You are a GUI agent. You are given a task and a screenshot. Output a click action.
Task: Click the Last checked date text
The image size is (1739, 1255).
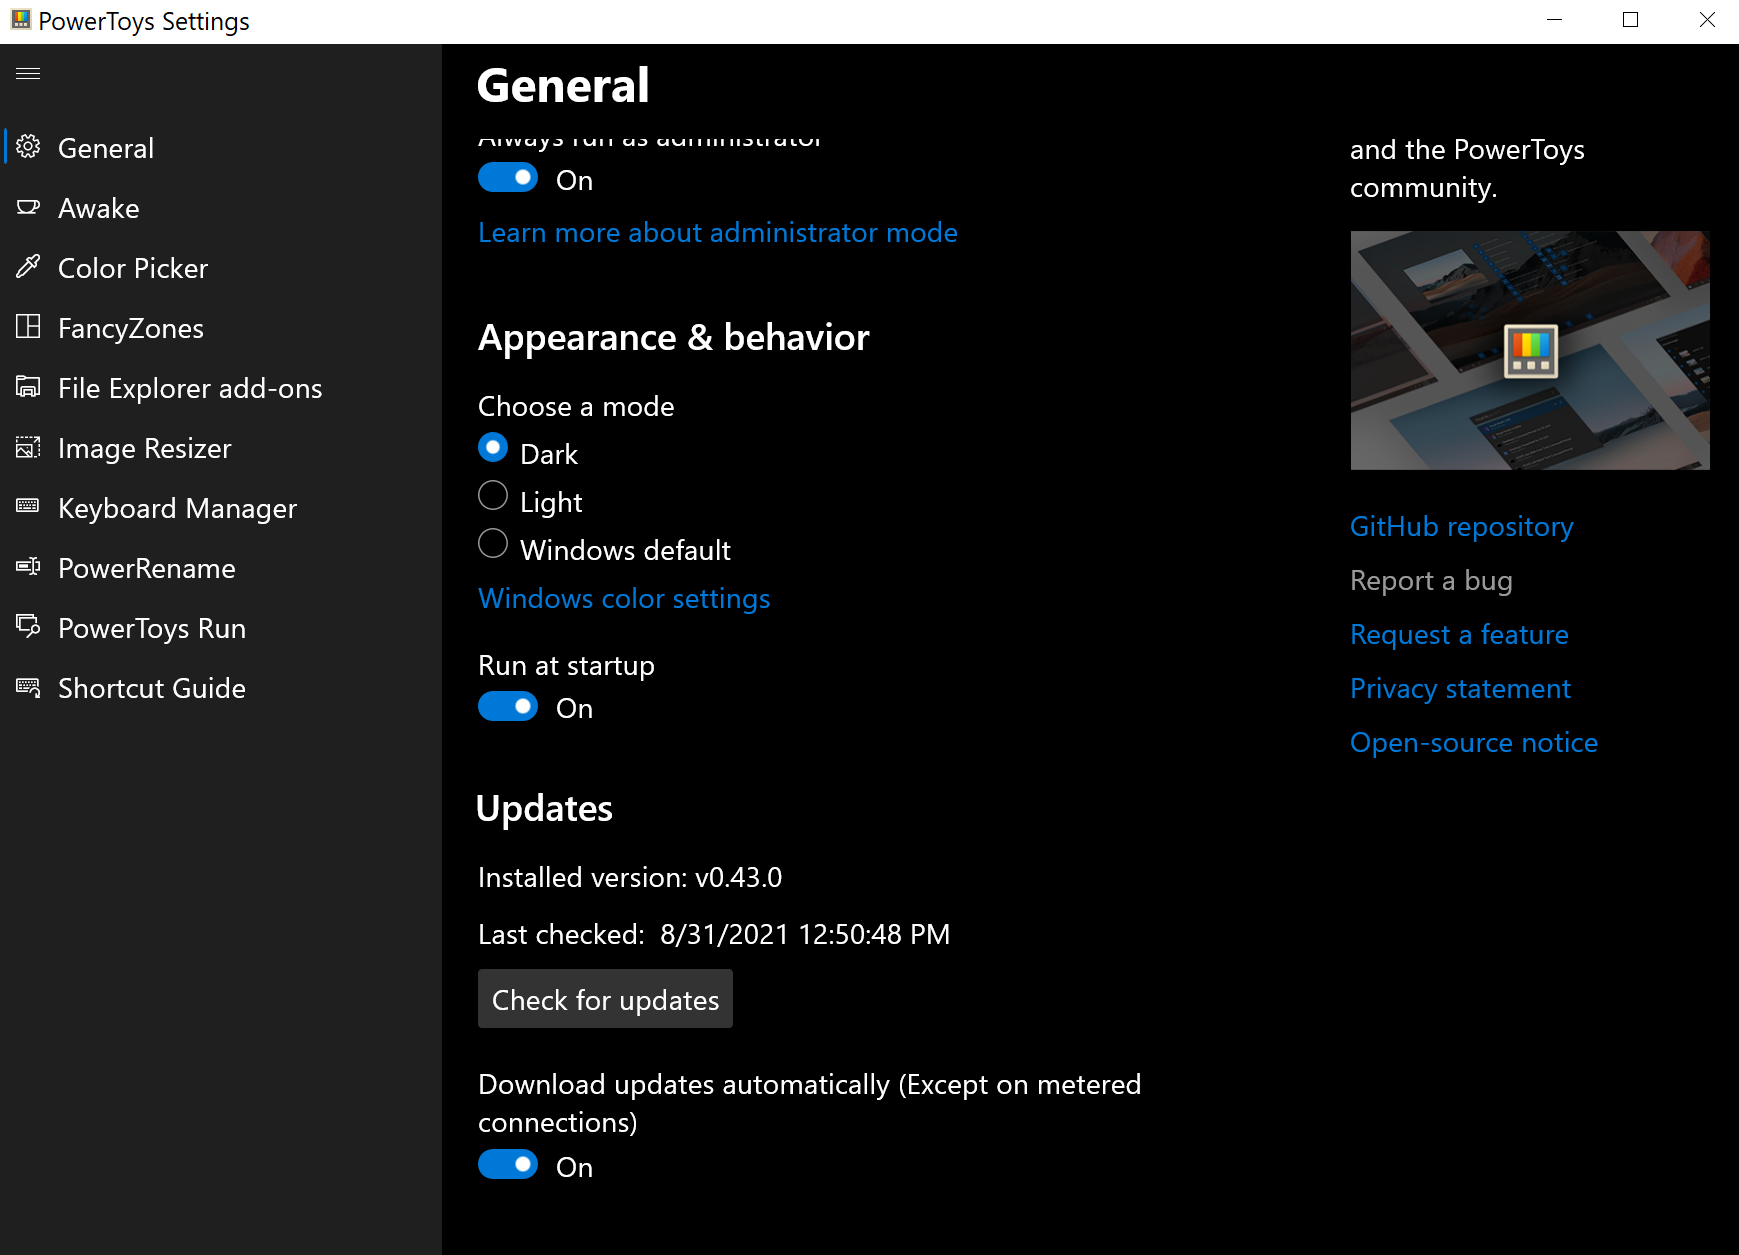point(714,934)
